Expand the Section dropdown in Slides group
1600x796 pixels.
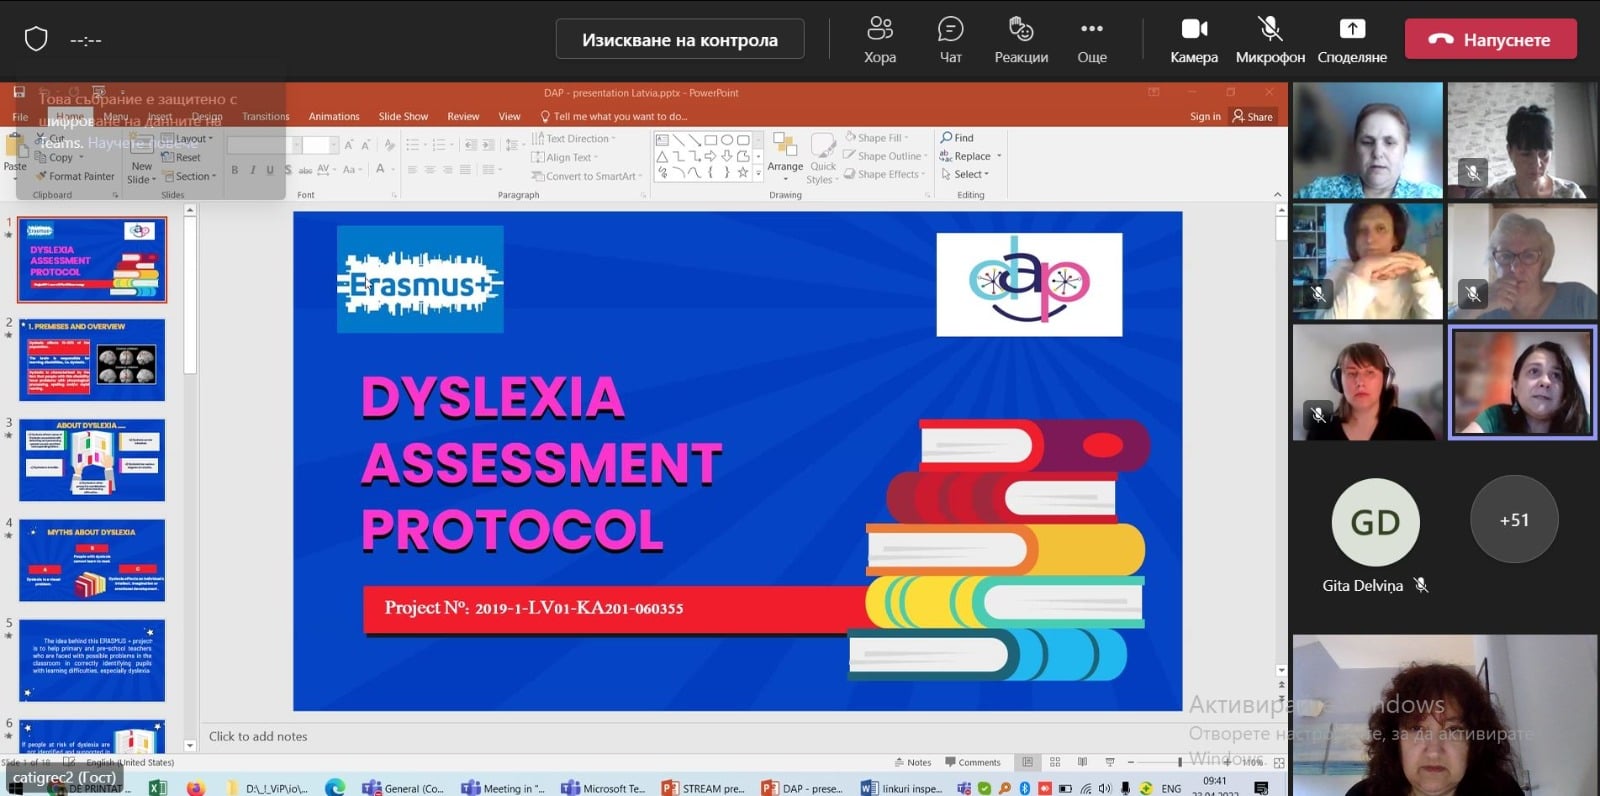[189, 176]
